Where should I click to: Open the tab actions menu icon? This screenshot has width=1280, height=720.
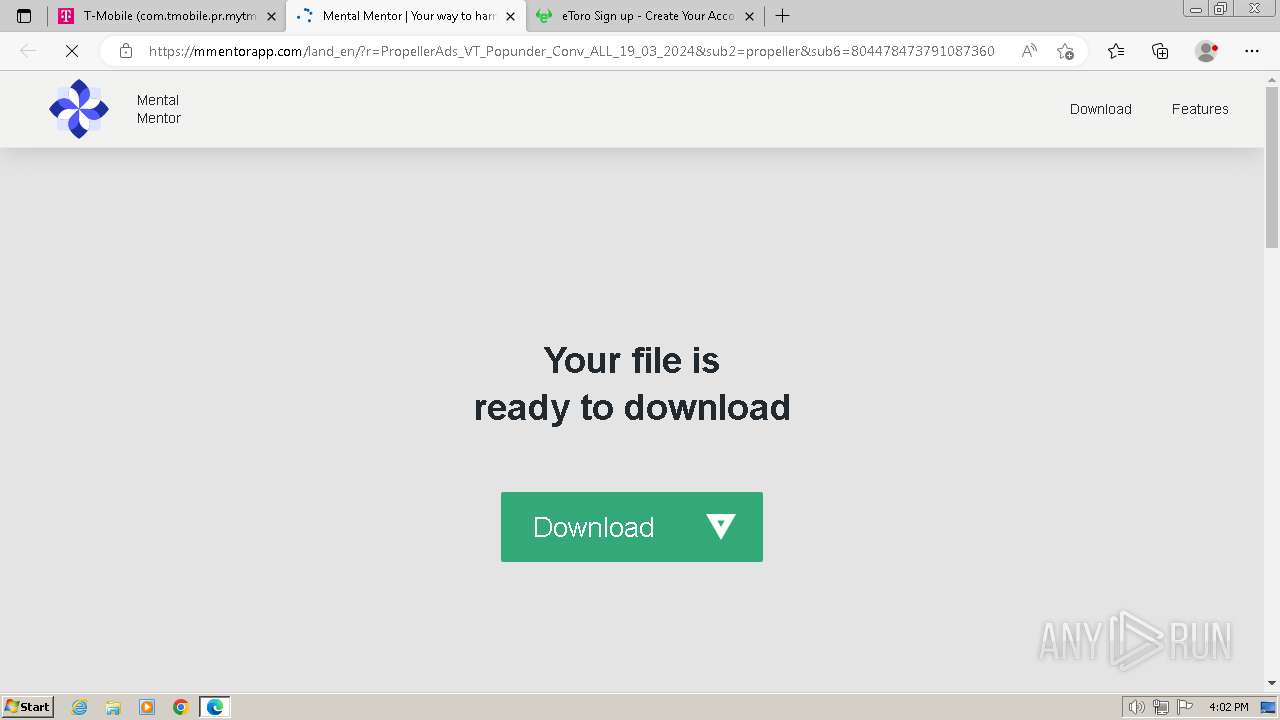(24, 16)
